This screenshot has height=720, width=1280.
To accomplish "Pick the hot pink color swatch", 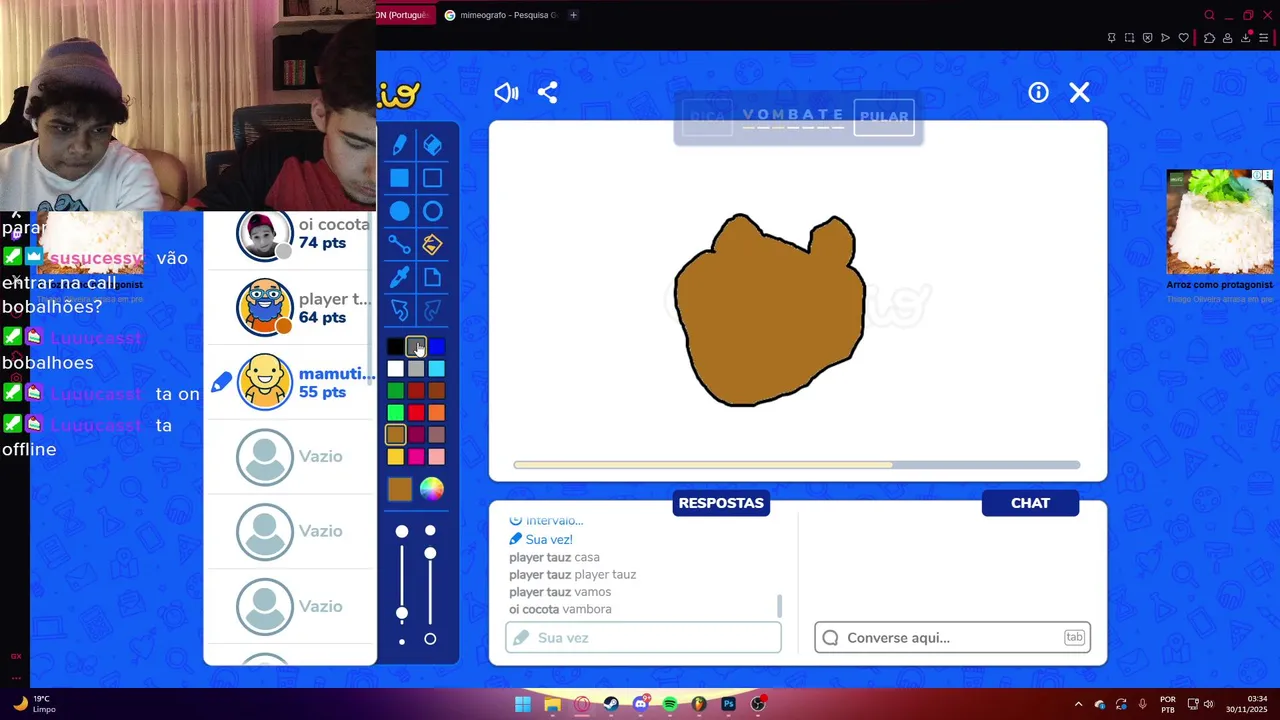I will [x=416, y=457].
